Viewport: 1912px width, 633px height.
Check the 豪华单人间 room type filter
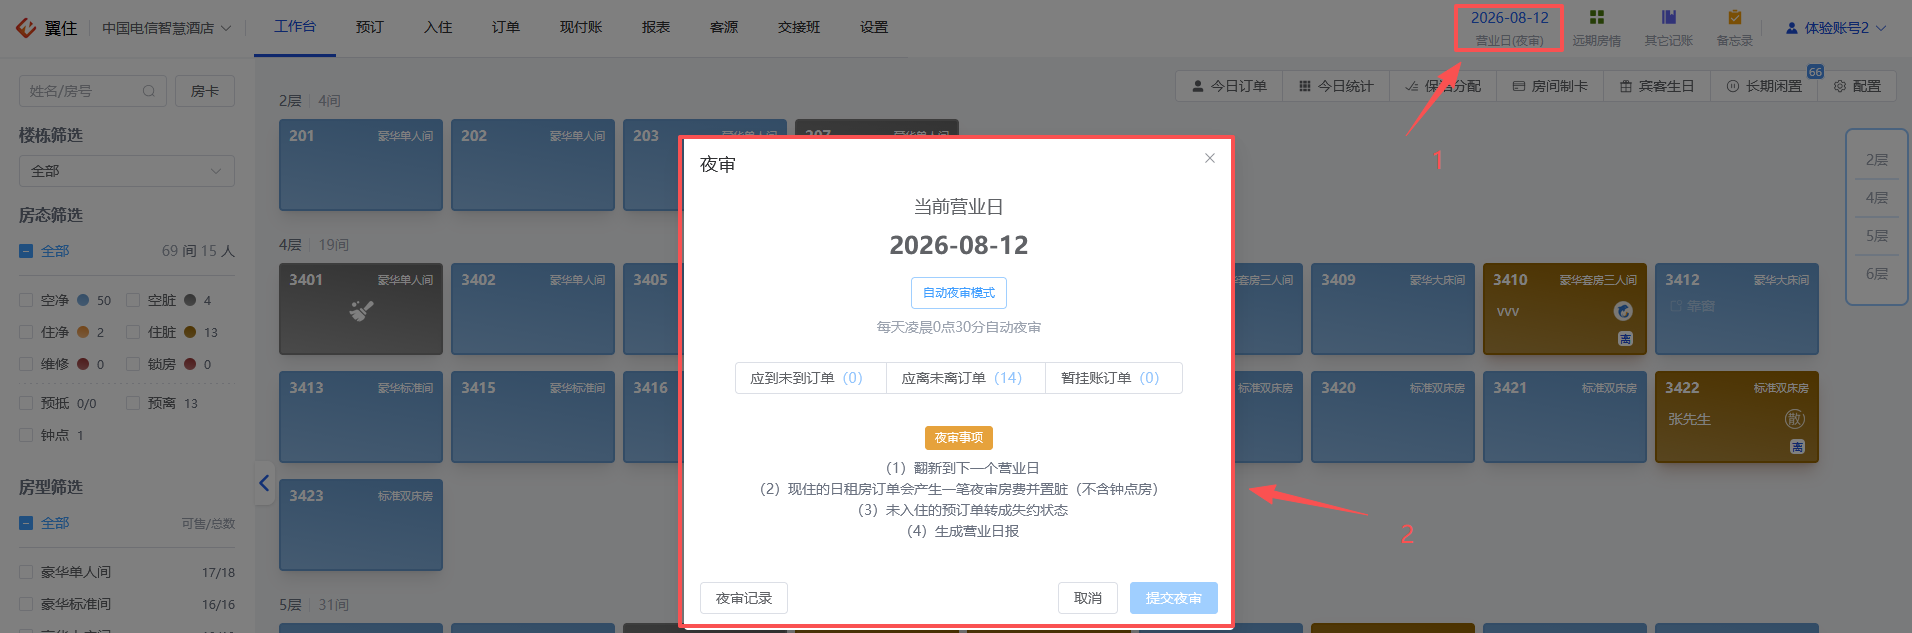pos(27,572)
